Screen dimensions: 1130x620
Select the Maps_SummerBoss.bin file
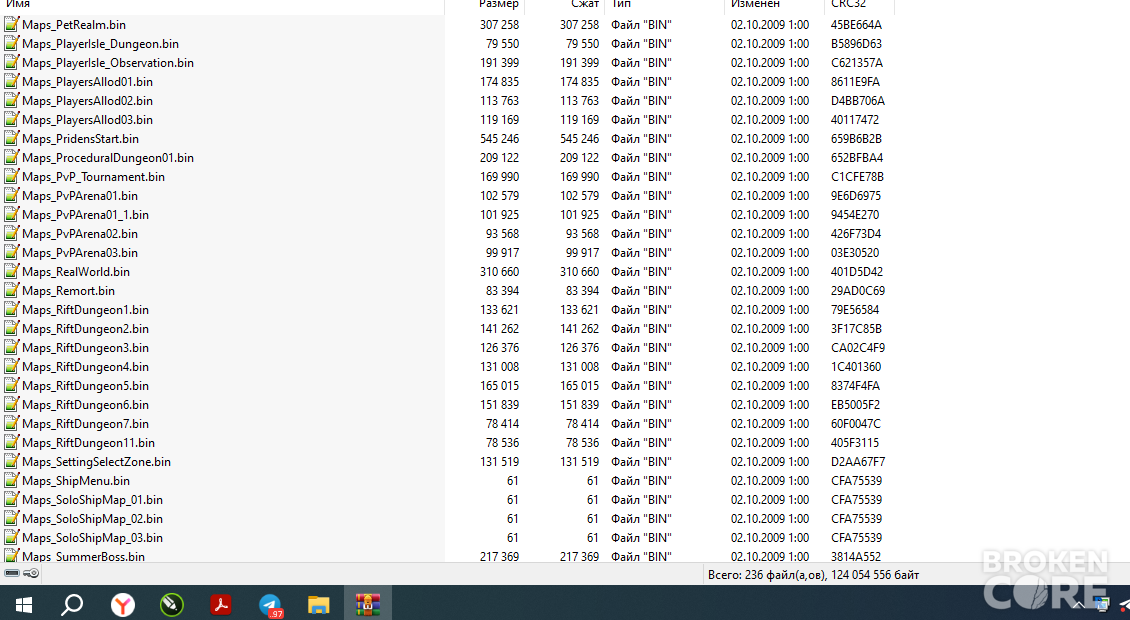pos(84,557)
